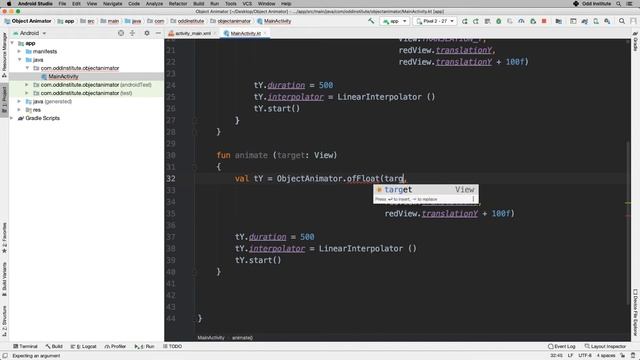Screen dimensions: 640x360
Task: Click the macOS Spotlight search icon
Action: click(618, 4)
